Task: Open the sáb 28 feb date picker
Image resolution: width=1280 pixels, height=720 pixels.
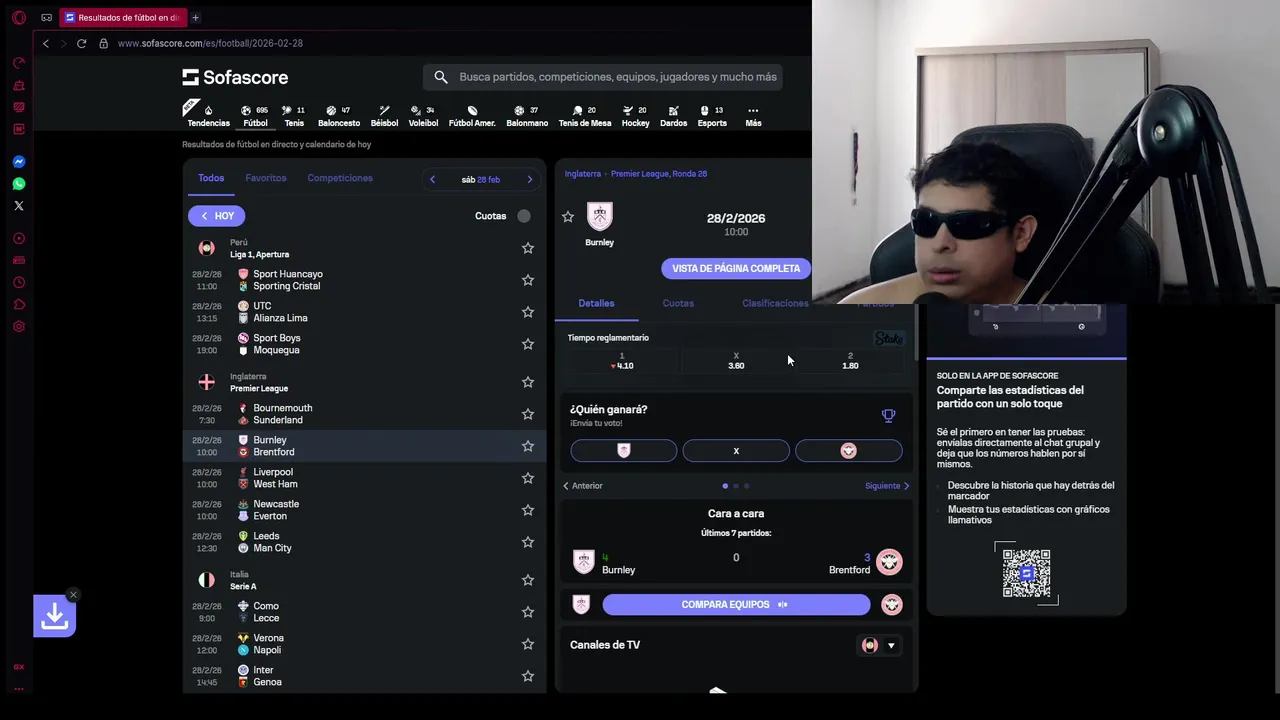Action: (x=481, y=180)
